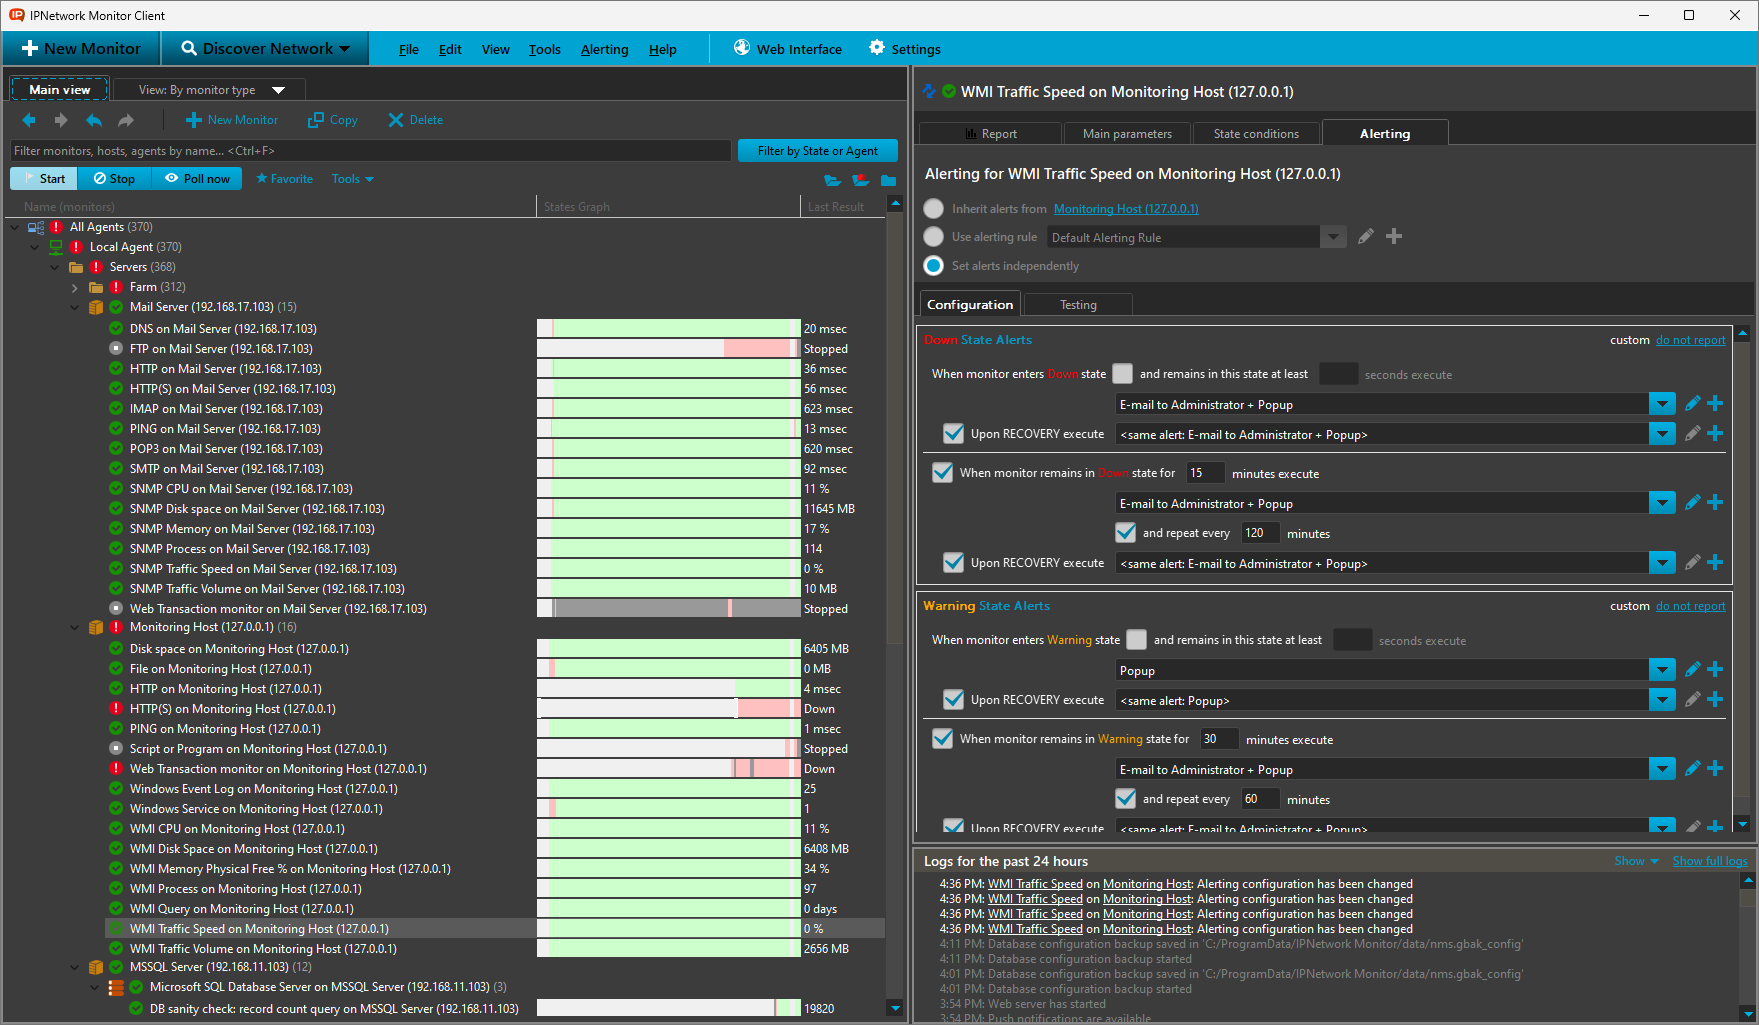This screenshot has height=1025, width=1759.
Task: Check the 'When monitor enters Down state' checkbox
Action: [1123, 374]
